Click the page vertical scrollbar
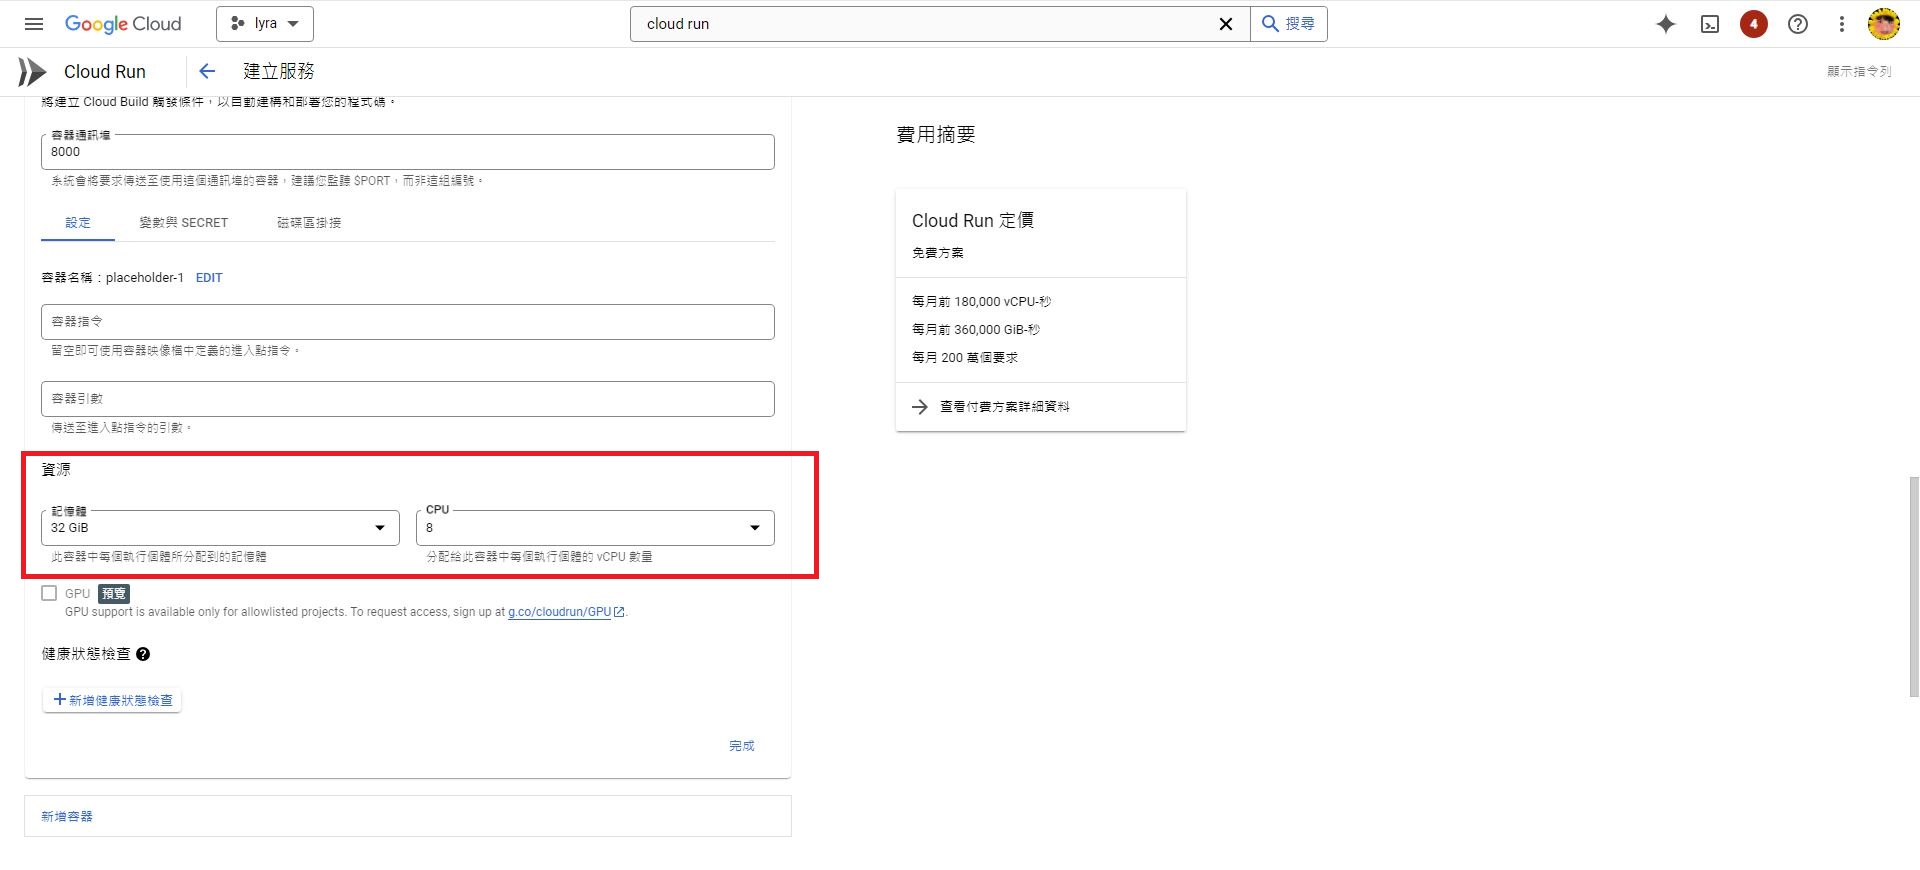 pos(1914,587)
